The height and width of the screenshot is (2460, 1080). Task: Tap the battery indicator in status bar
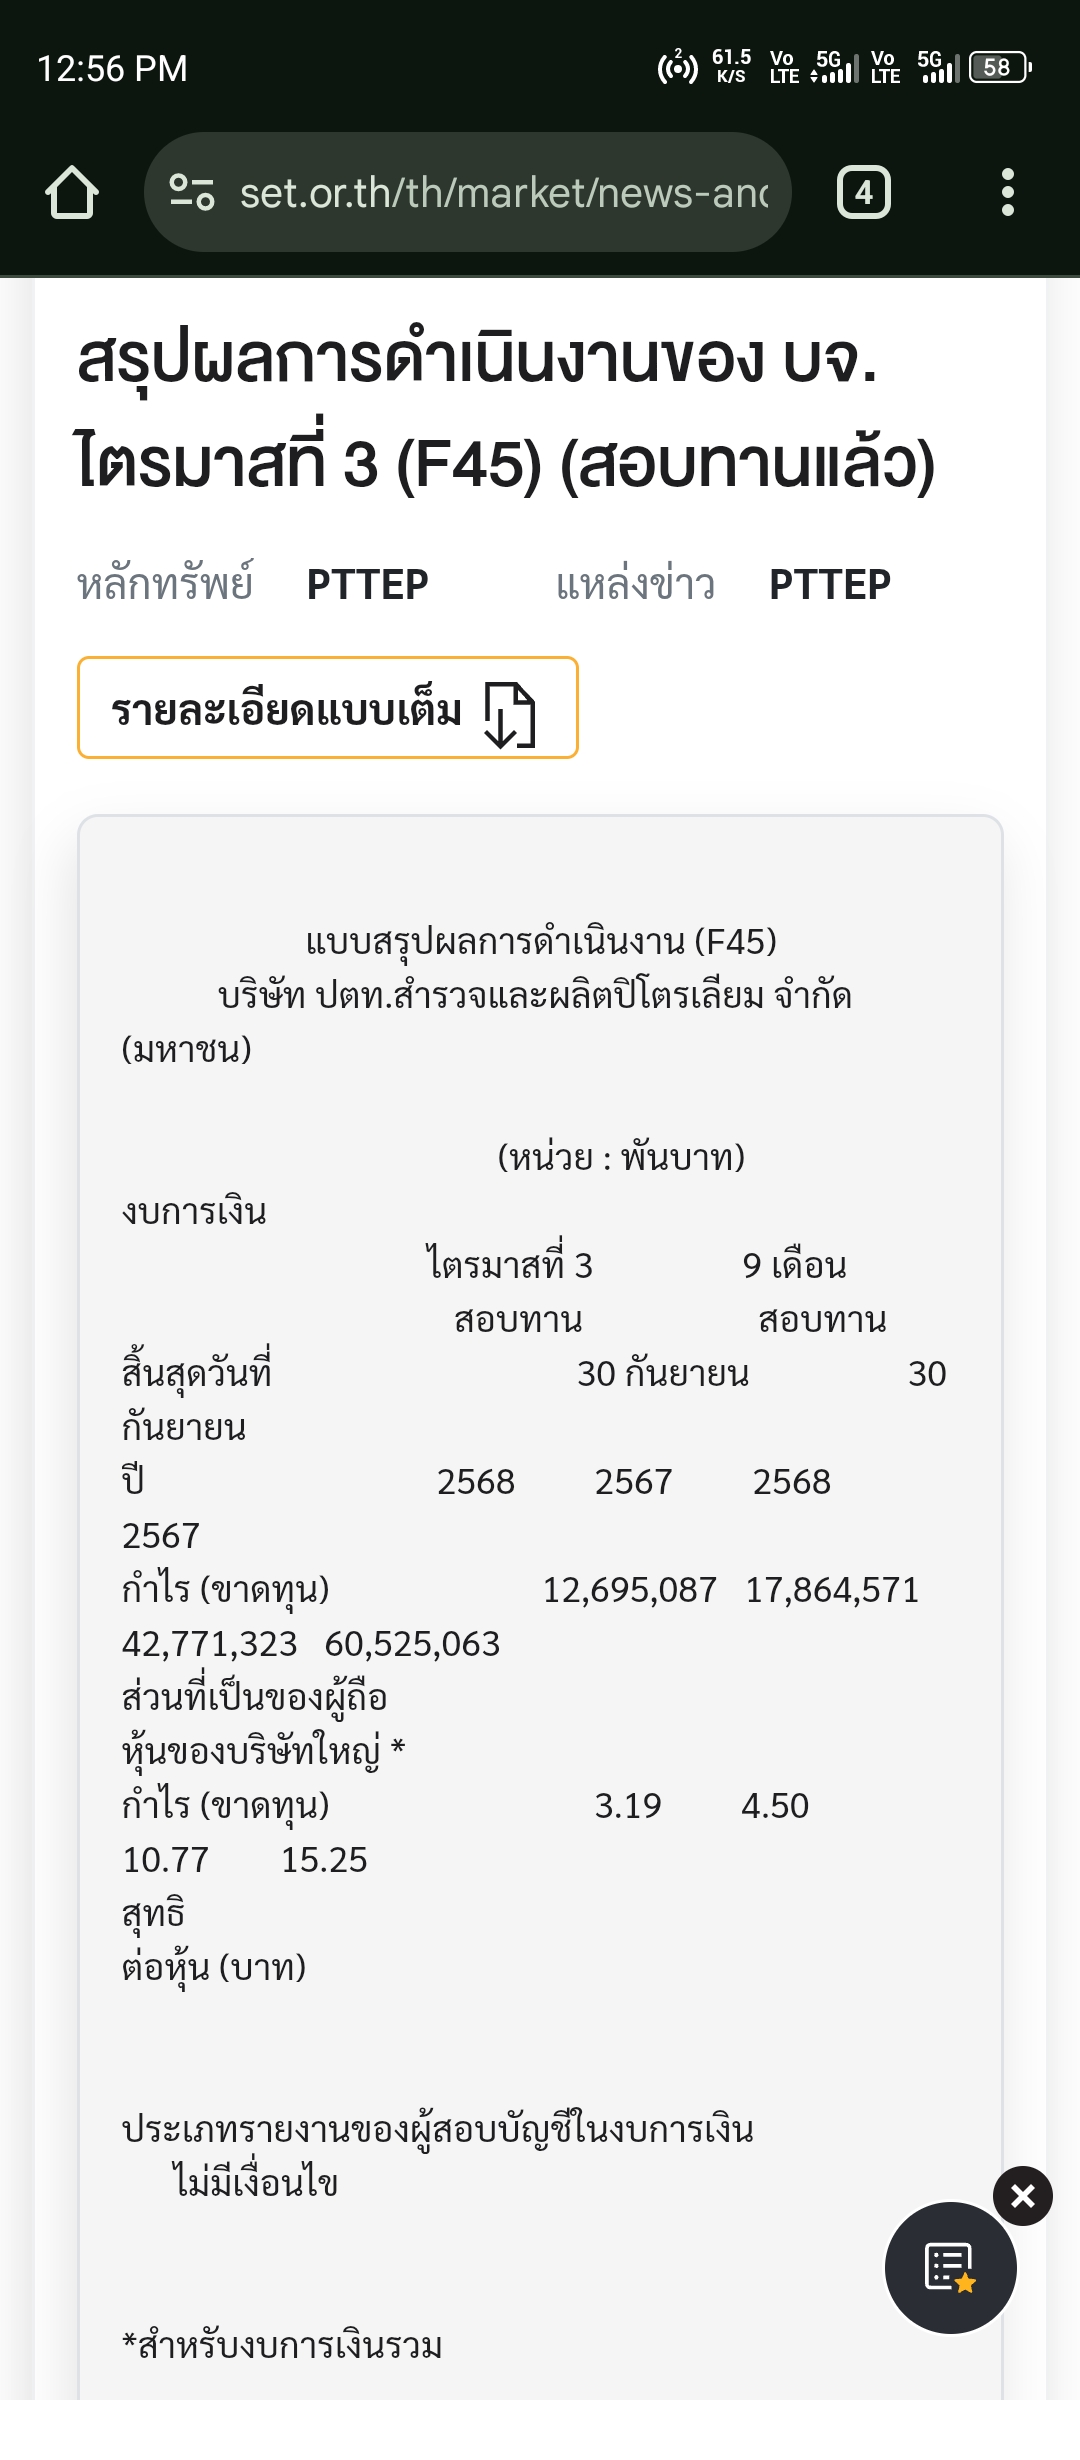(x=999, y=68)
